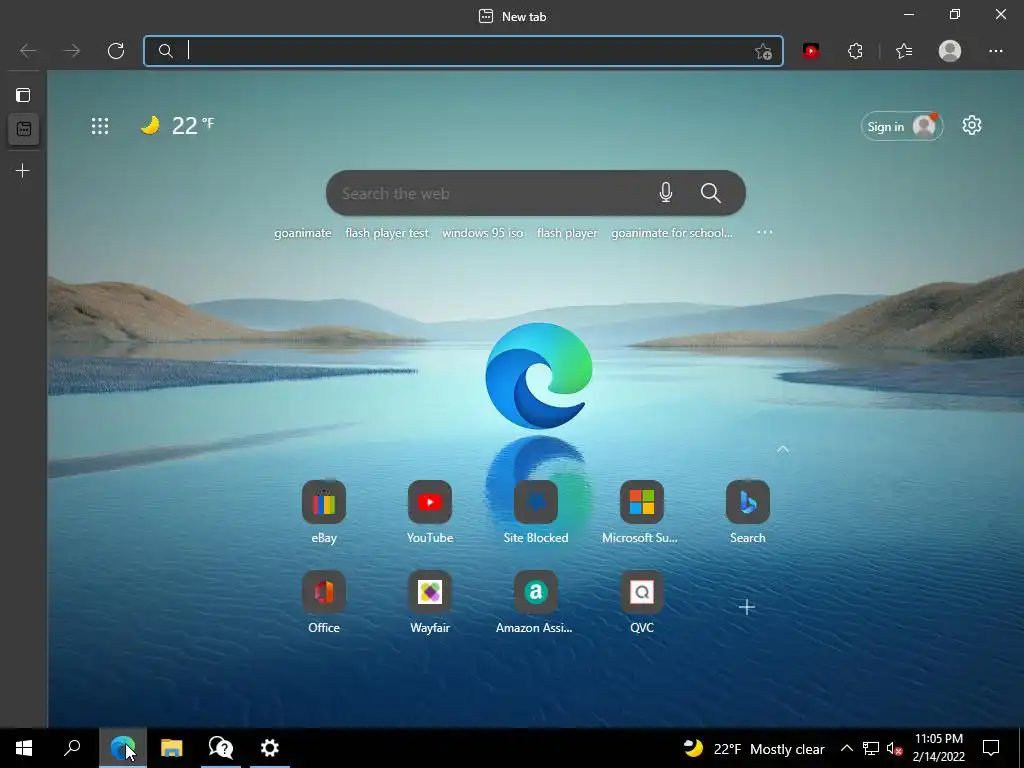
Task: Click Microsoft Edge taskbar icon
Action: (x=123, y=748)
